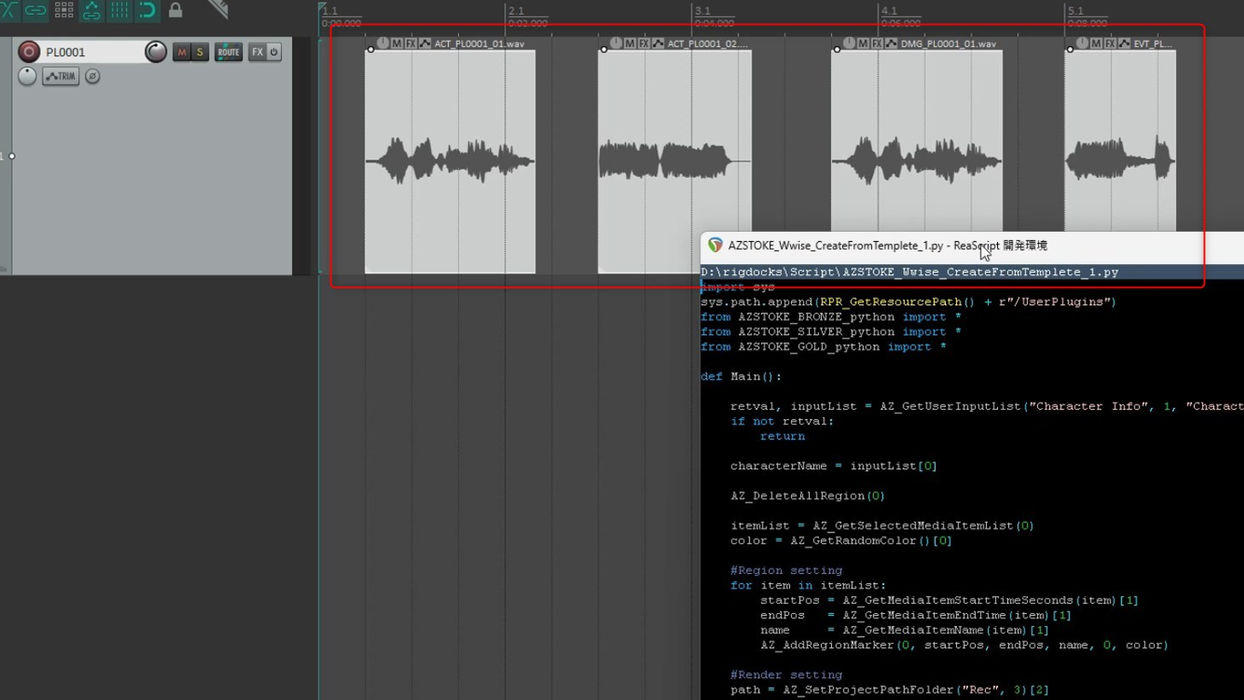Arm track PL0001 for recording

(29, 52)
